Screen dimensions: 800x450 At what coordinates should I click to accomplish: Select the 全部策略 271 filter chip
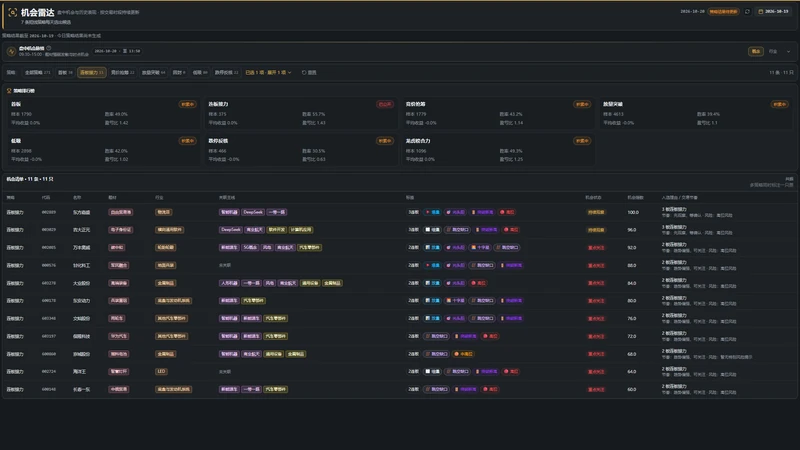coord(38,72)
